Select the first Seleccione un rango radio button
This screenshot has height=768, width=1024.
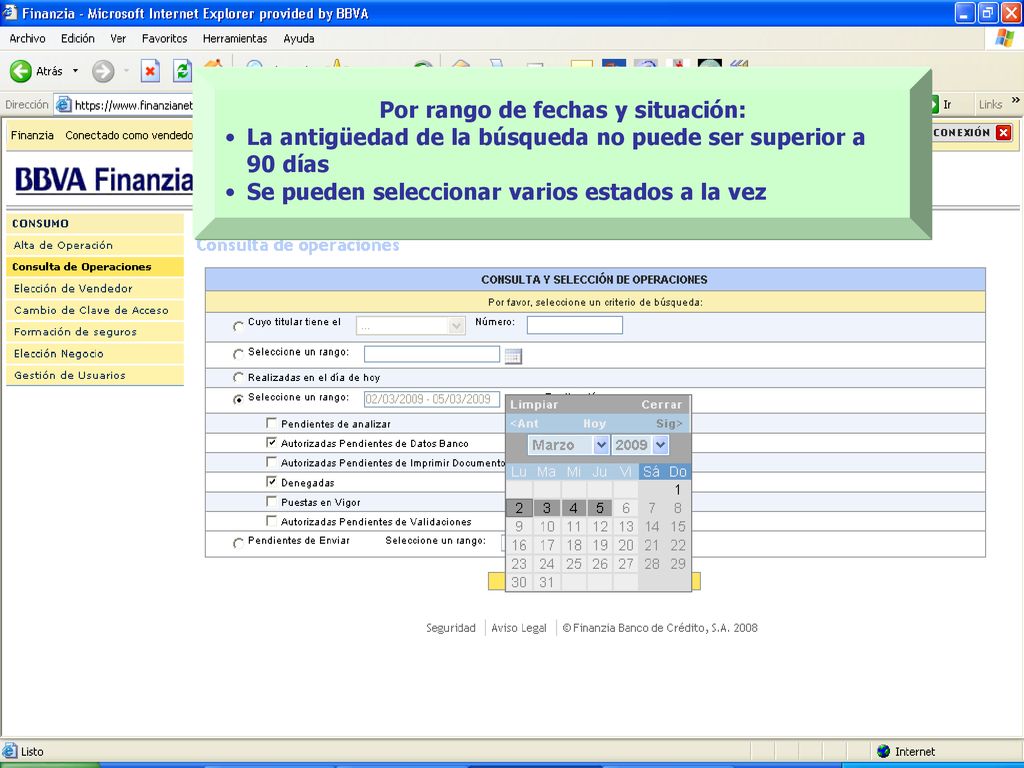tap(238, 354)
